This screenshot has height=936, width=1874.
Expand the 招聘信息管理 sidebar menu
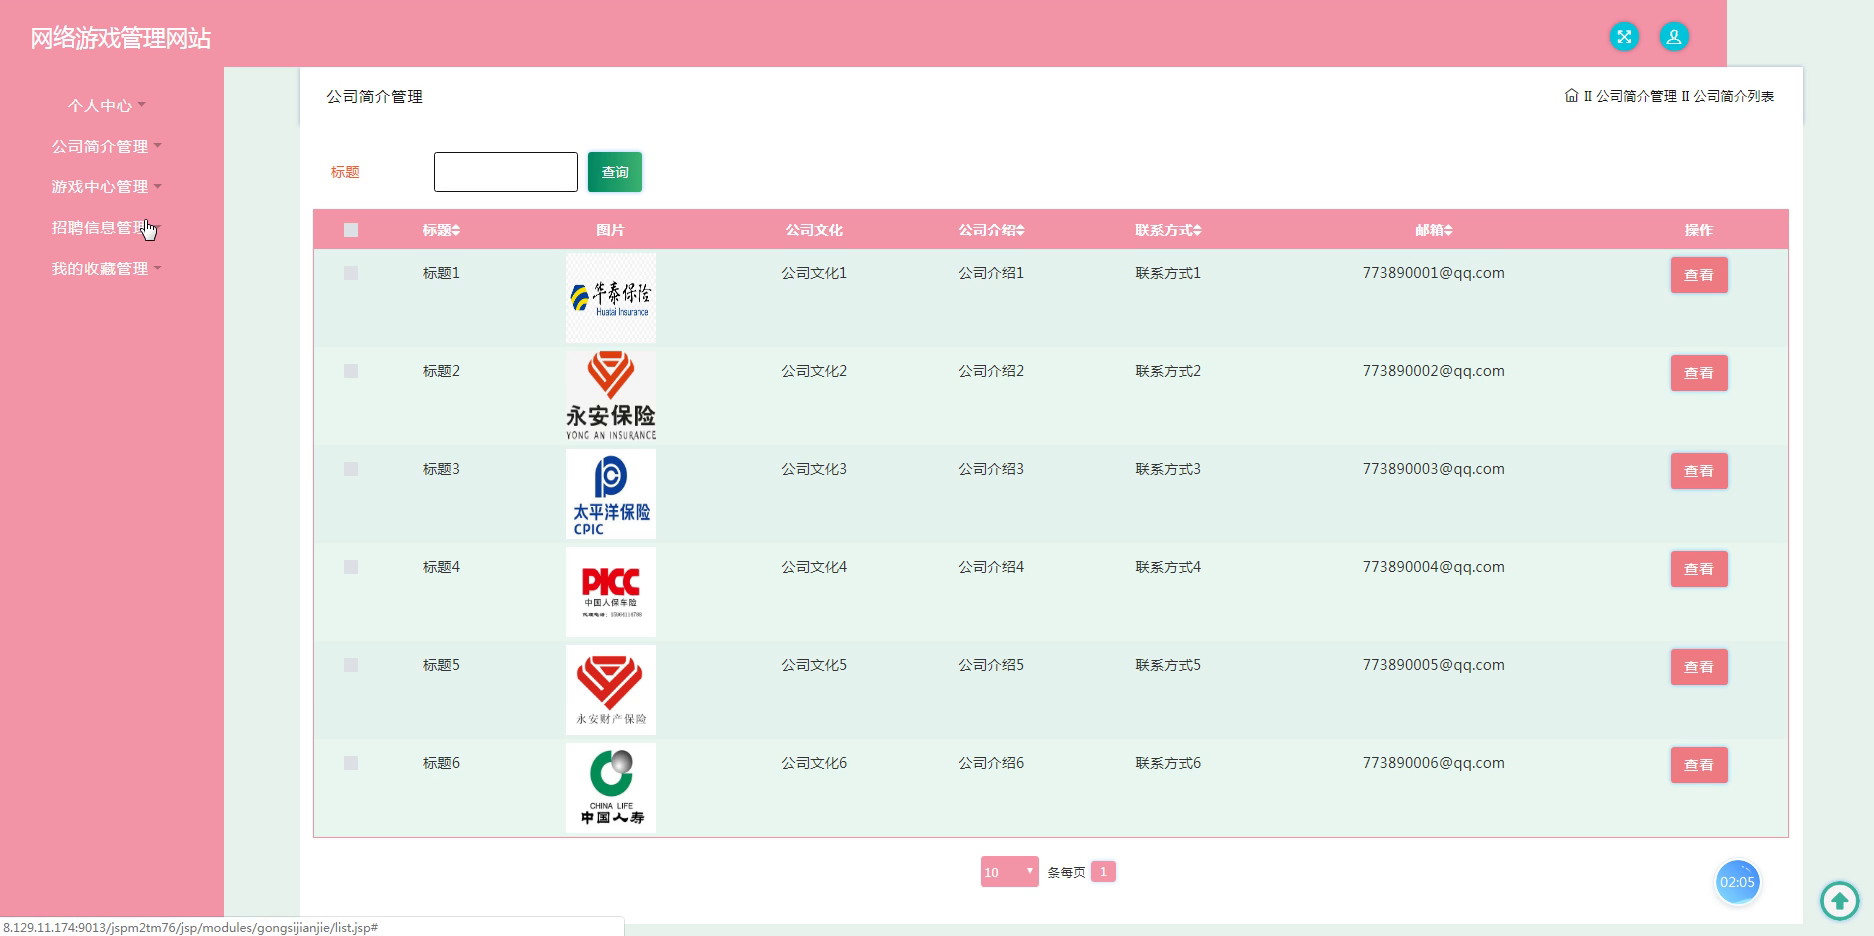106,228
